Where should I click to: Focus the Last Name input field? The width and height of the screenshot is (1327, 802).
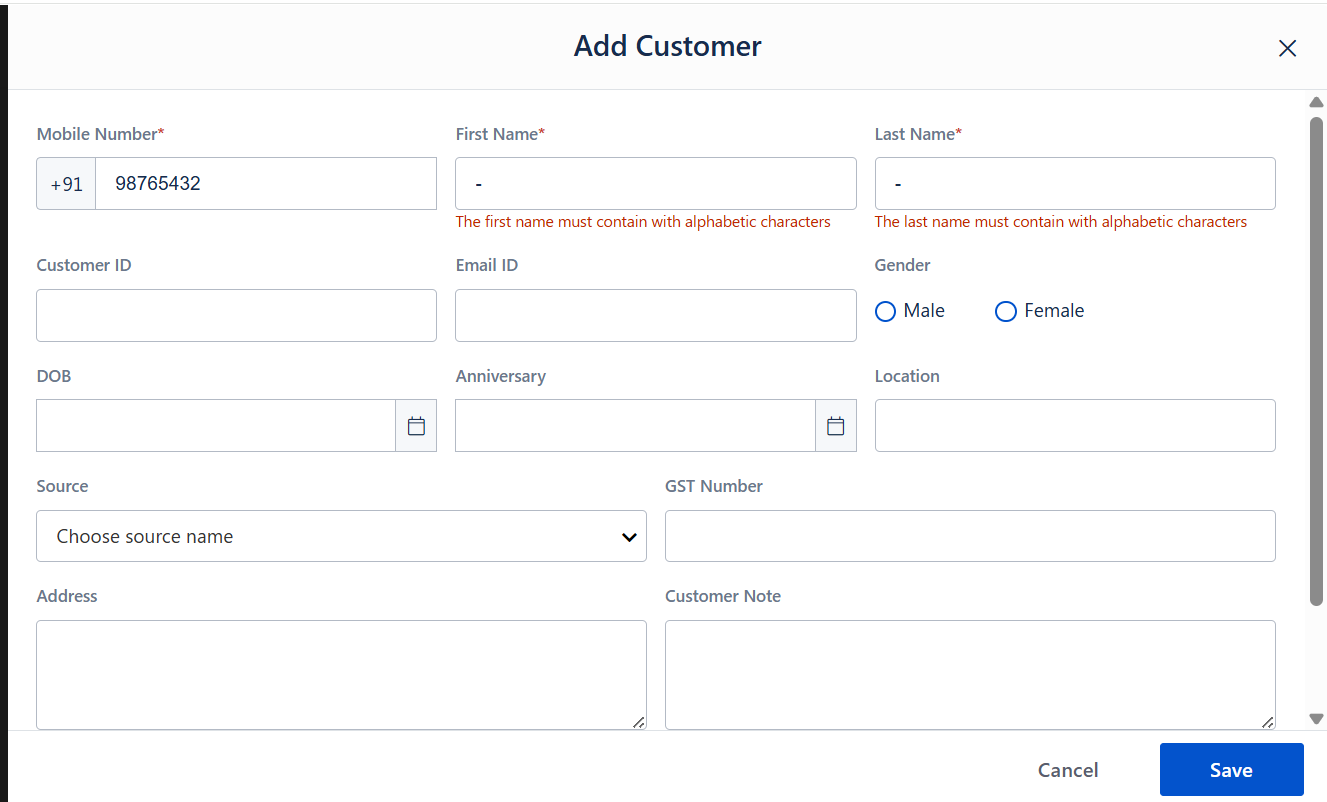click(x=1075, y=184)
